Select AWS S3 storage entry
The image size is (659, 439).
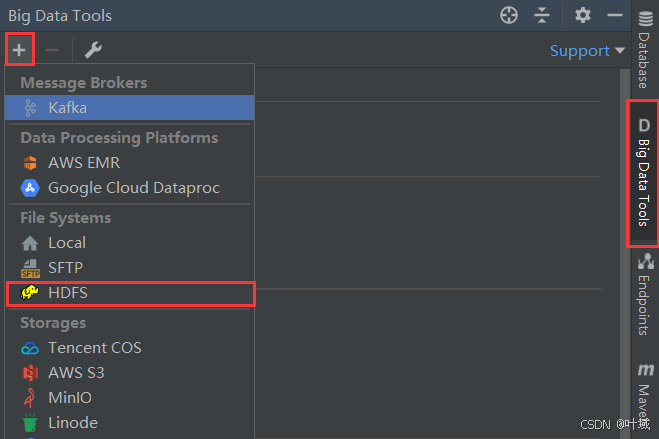click(x=75, y=372)
